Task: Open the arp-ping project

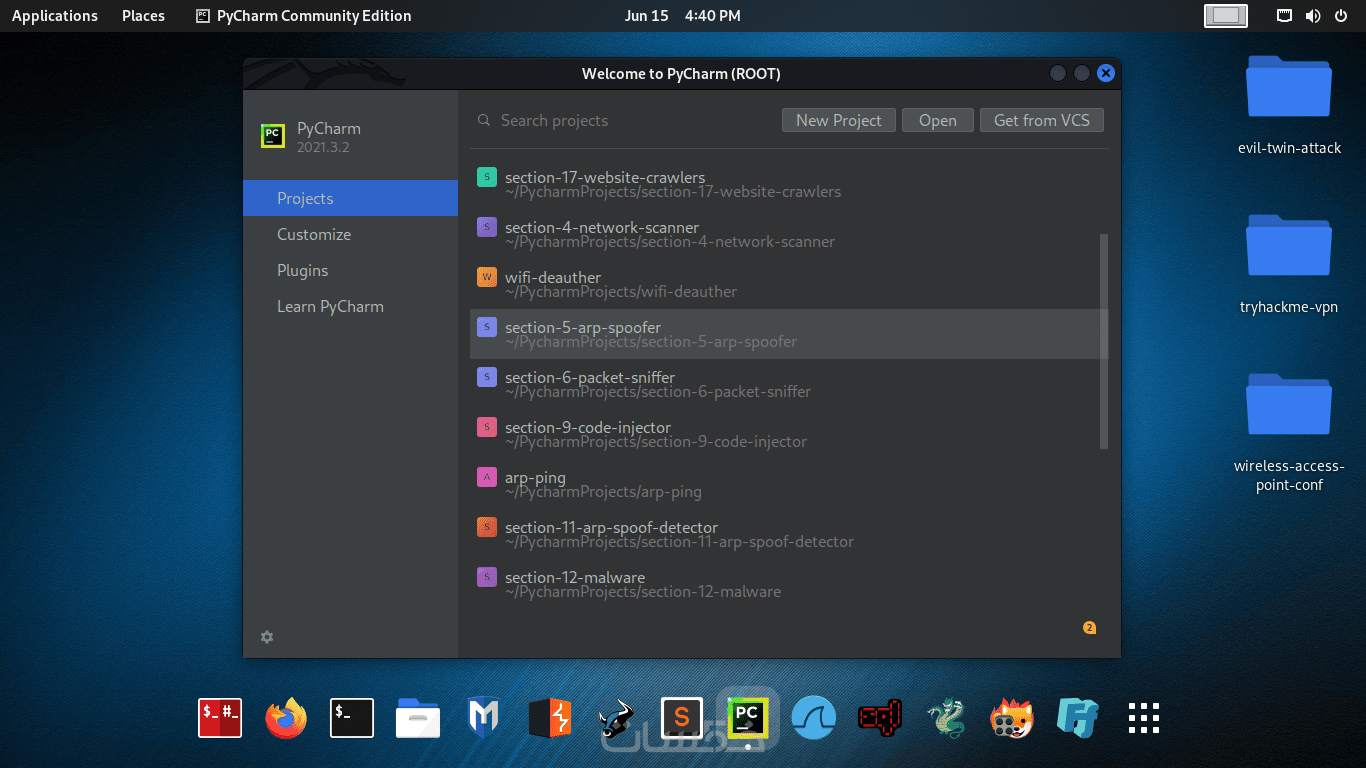Action: [788, 484]
